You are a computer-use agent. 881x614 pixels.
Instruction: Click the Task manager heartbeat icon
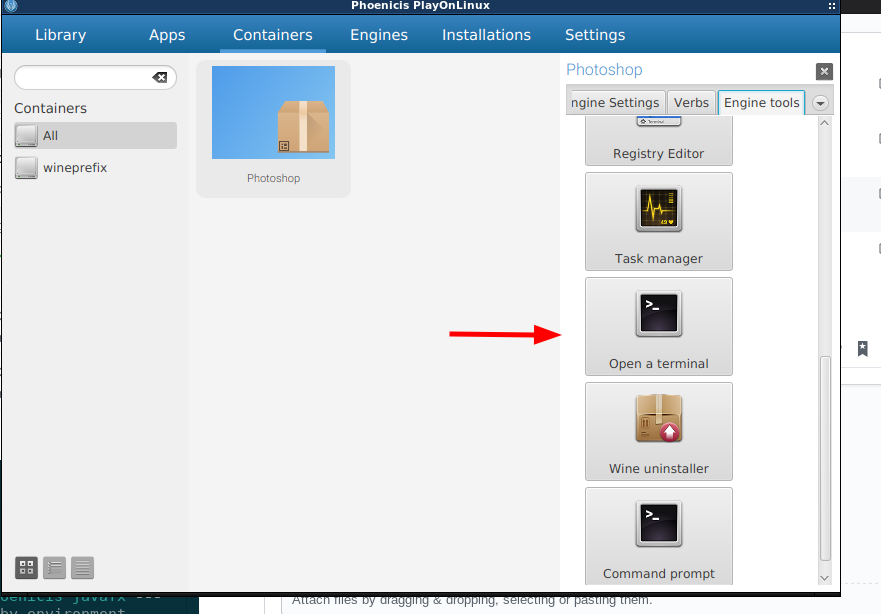[x=659, y=208]
